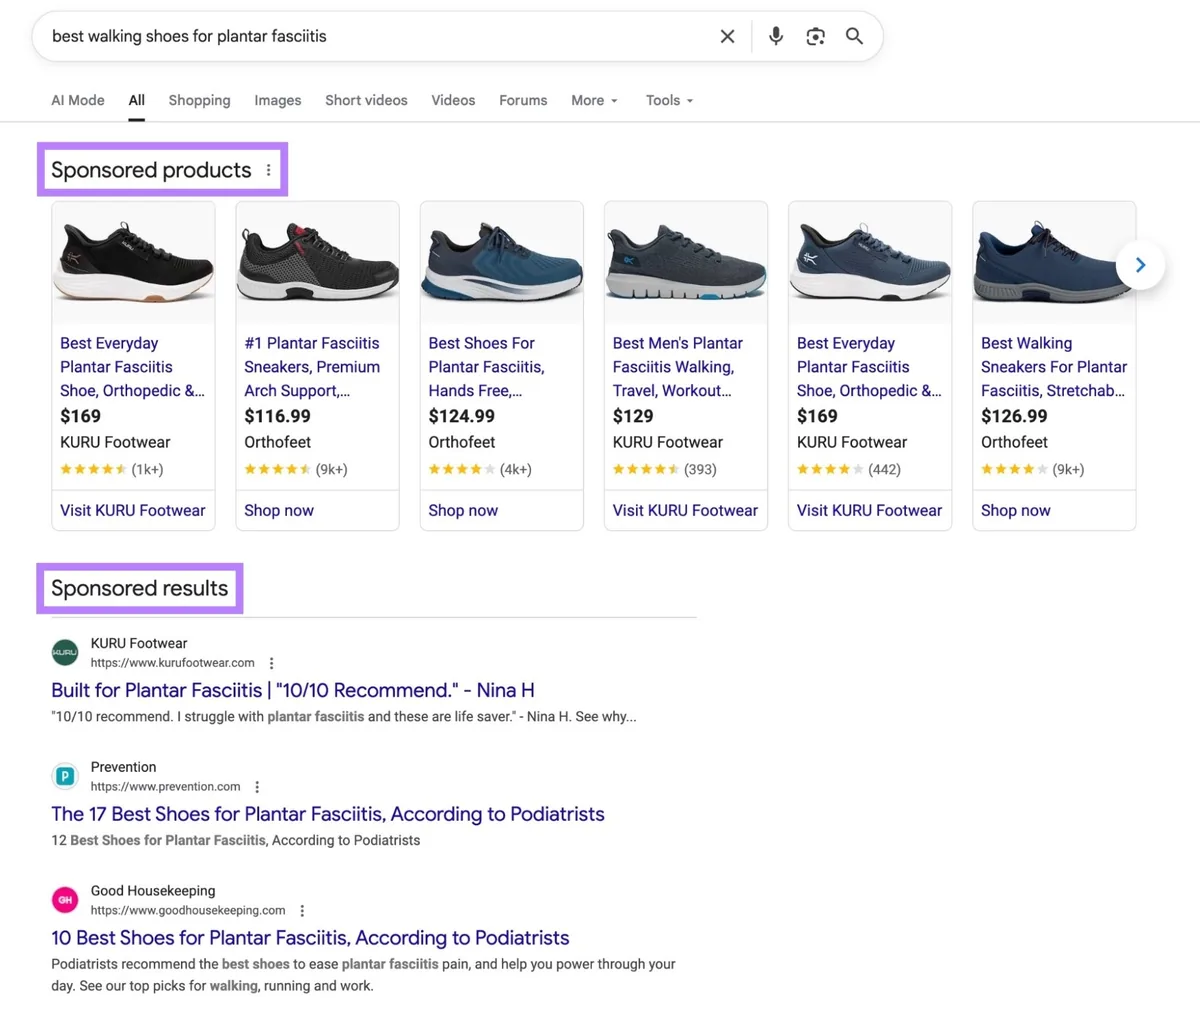This screenshot has width=1200, height=1014.
Task: Open the three-dot menu next to goodhousekeeping.com
Action: [x=302, y=911]
